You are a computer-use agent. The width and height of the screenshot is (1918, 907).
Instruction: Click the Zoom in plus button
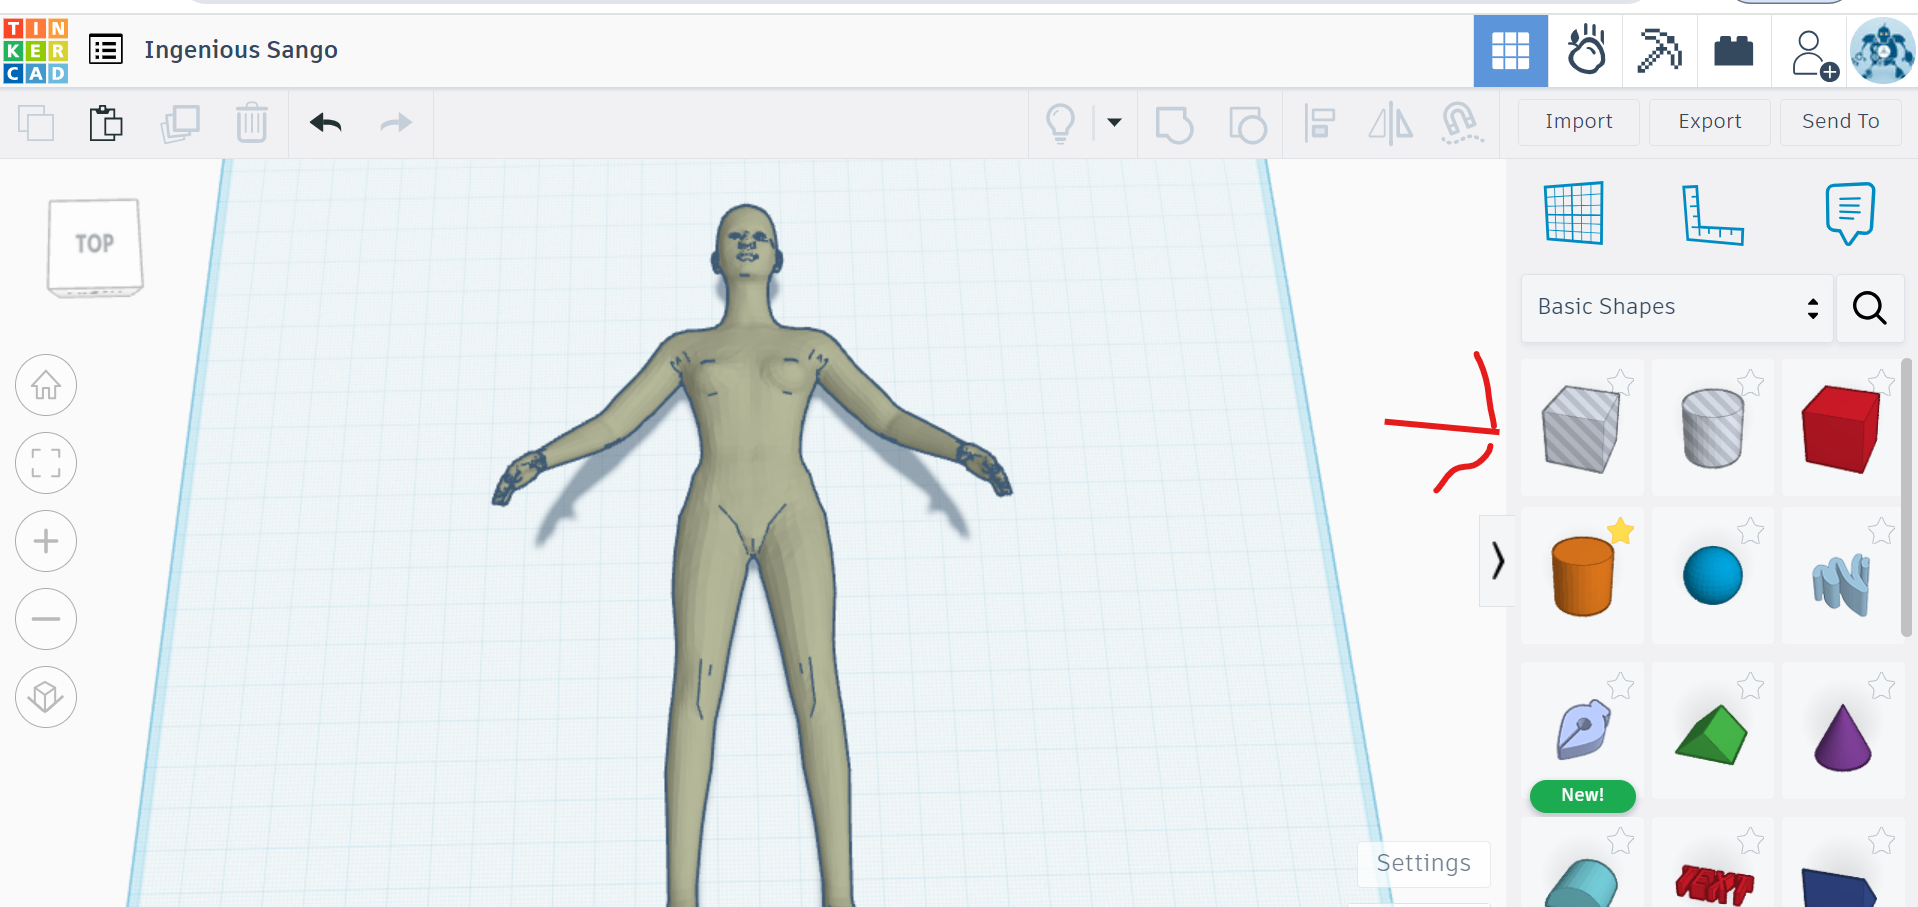pos(46,541)
